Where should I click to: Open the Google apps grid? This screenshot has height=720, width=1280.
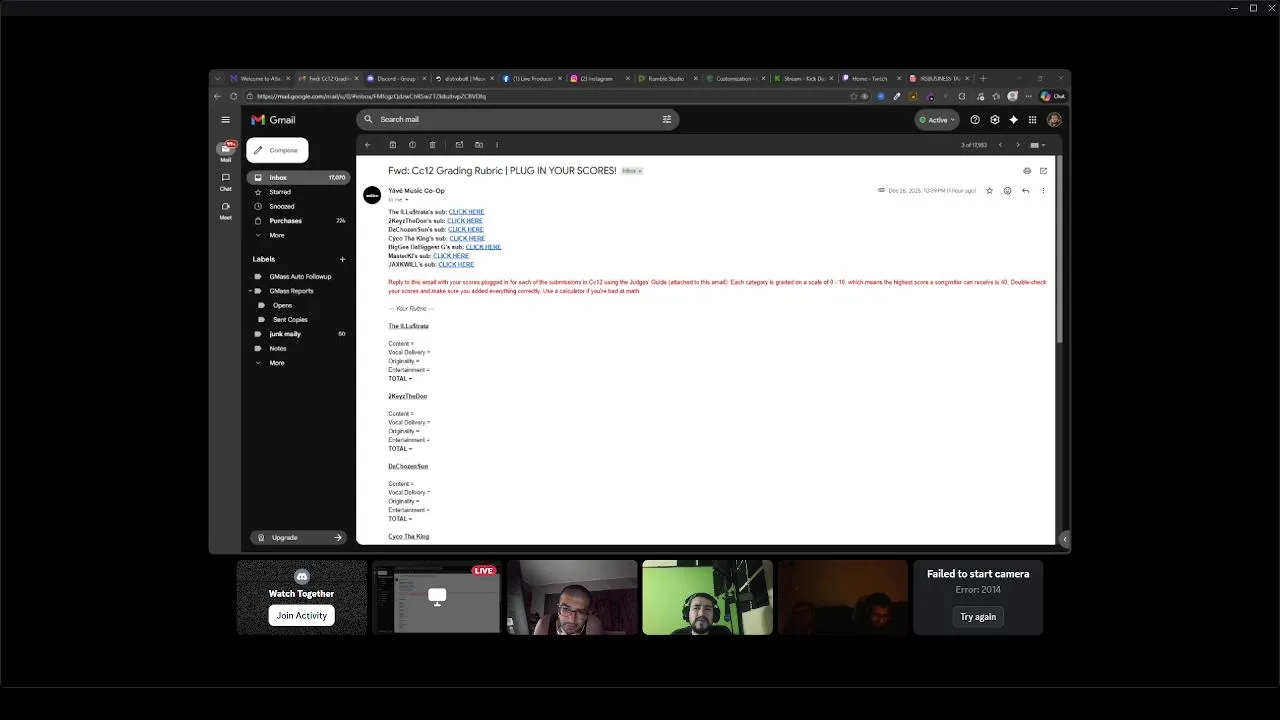[x=1033, y=120]
